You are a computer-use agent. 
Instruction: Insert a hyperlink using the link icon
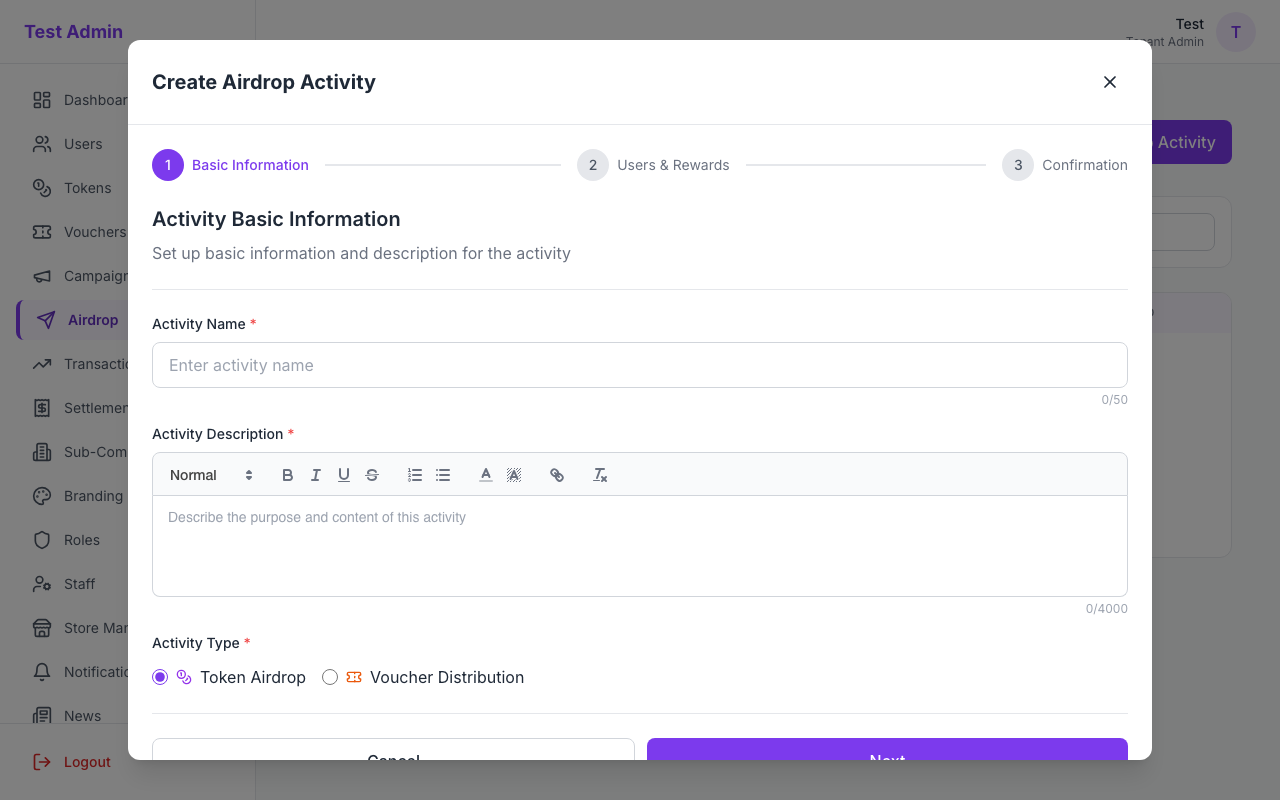(x=557, y=475)
